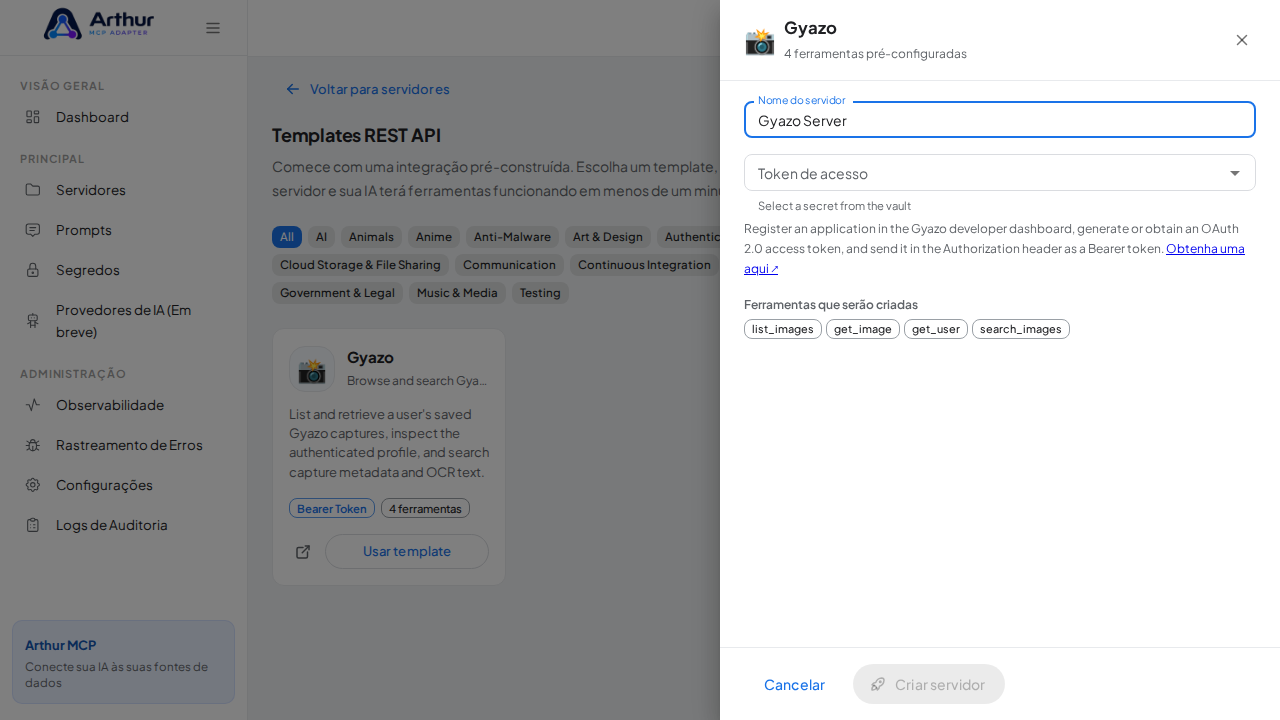Click the get_image tool chip
Screen dimensions: 1280x720
863,329
